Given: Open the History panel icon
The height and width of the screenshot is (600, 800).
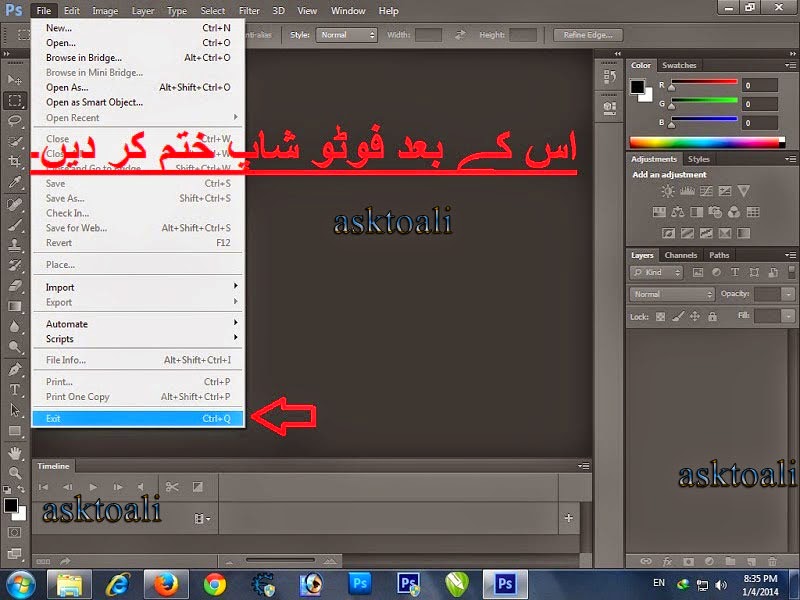Looking at the screenshot, I should pyautogui.click(x=609, y=77).
